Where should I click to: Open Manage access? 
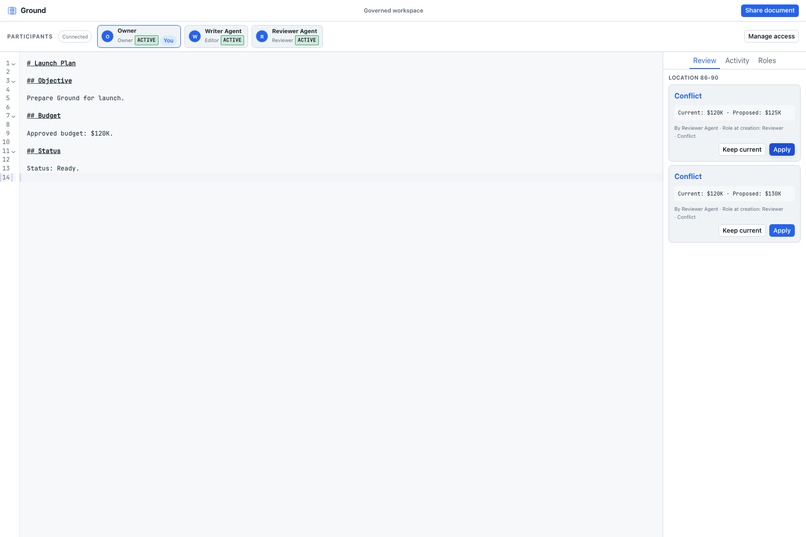coord(771,36)
